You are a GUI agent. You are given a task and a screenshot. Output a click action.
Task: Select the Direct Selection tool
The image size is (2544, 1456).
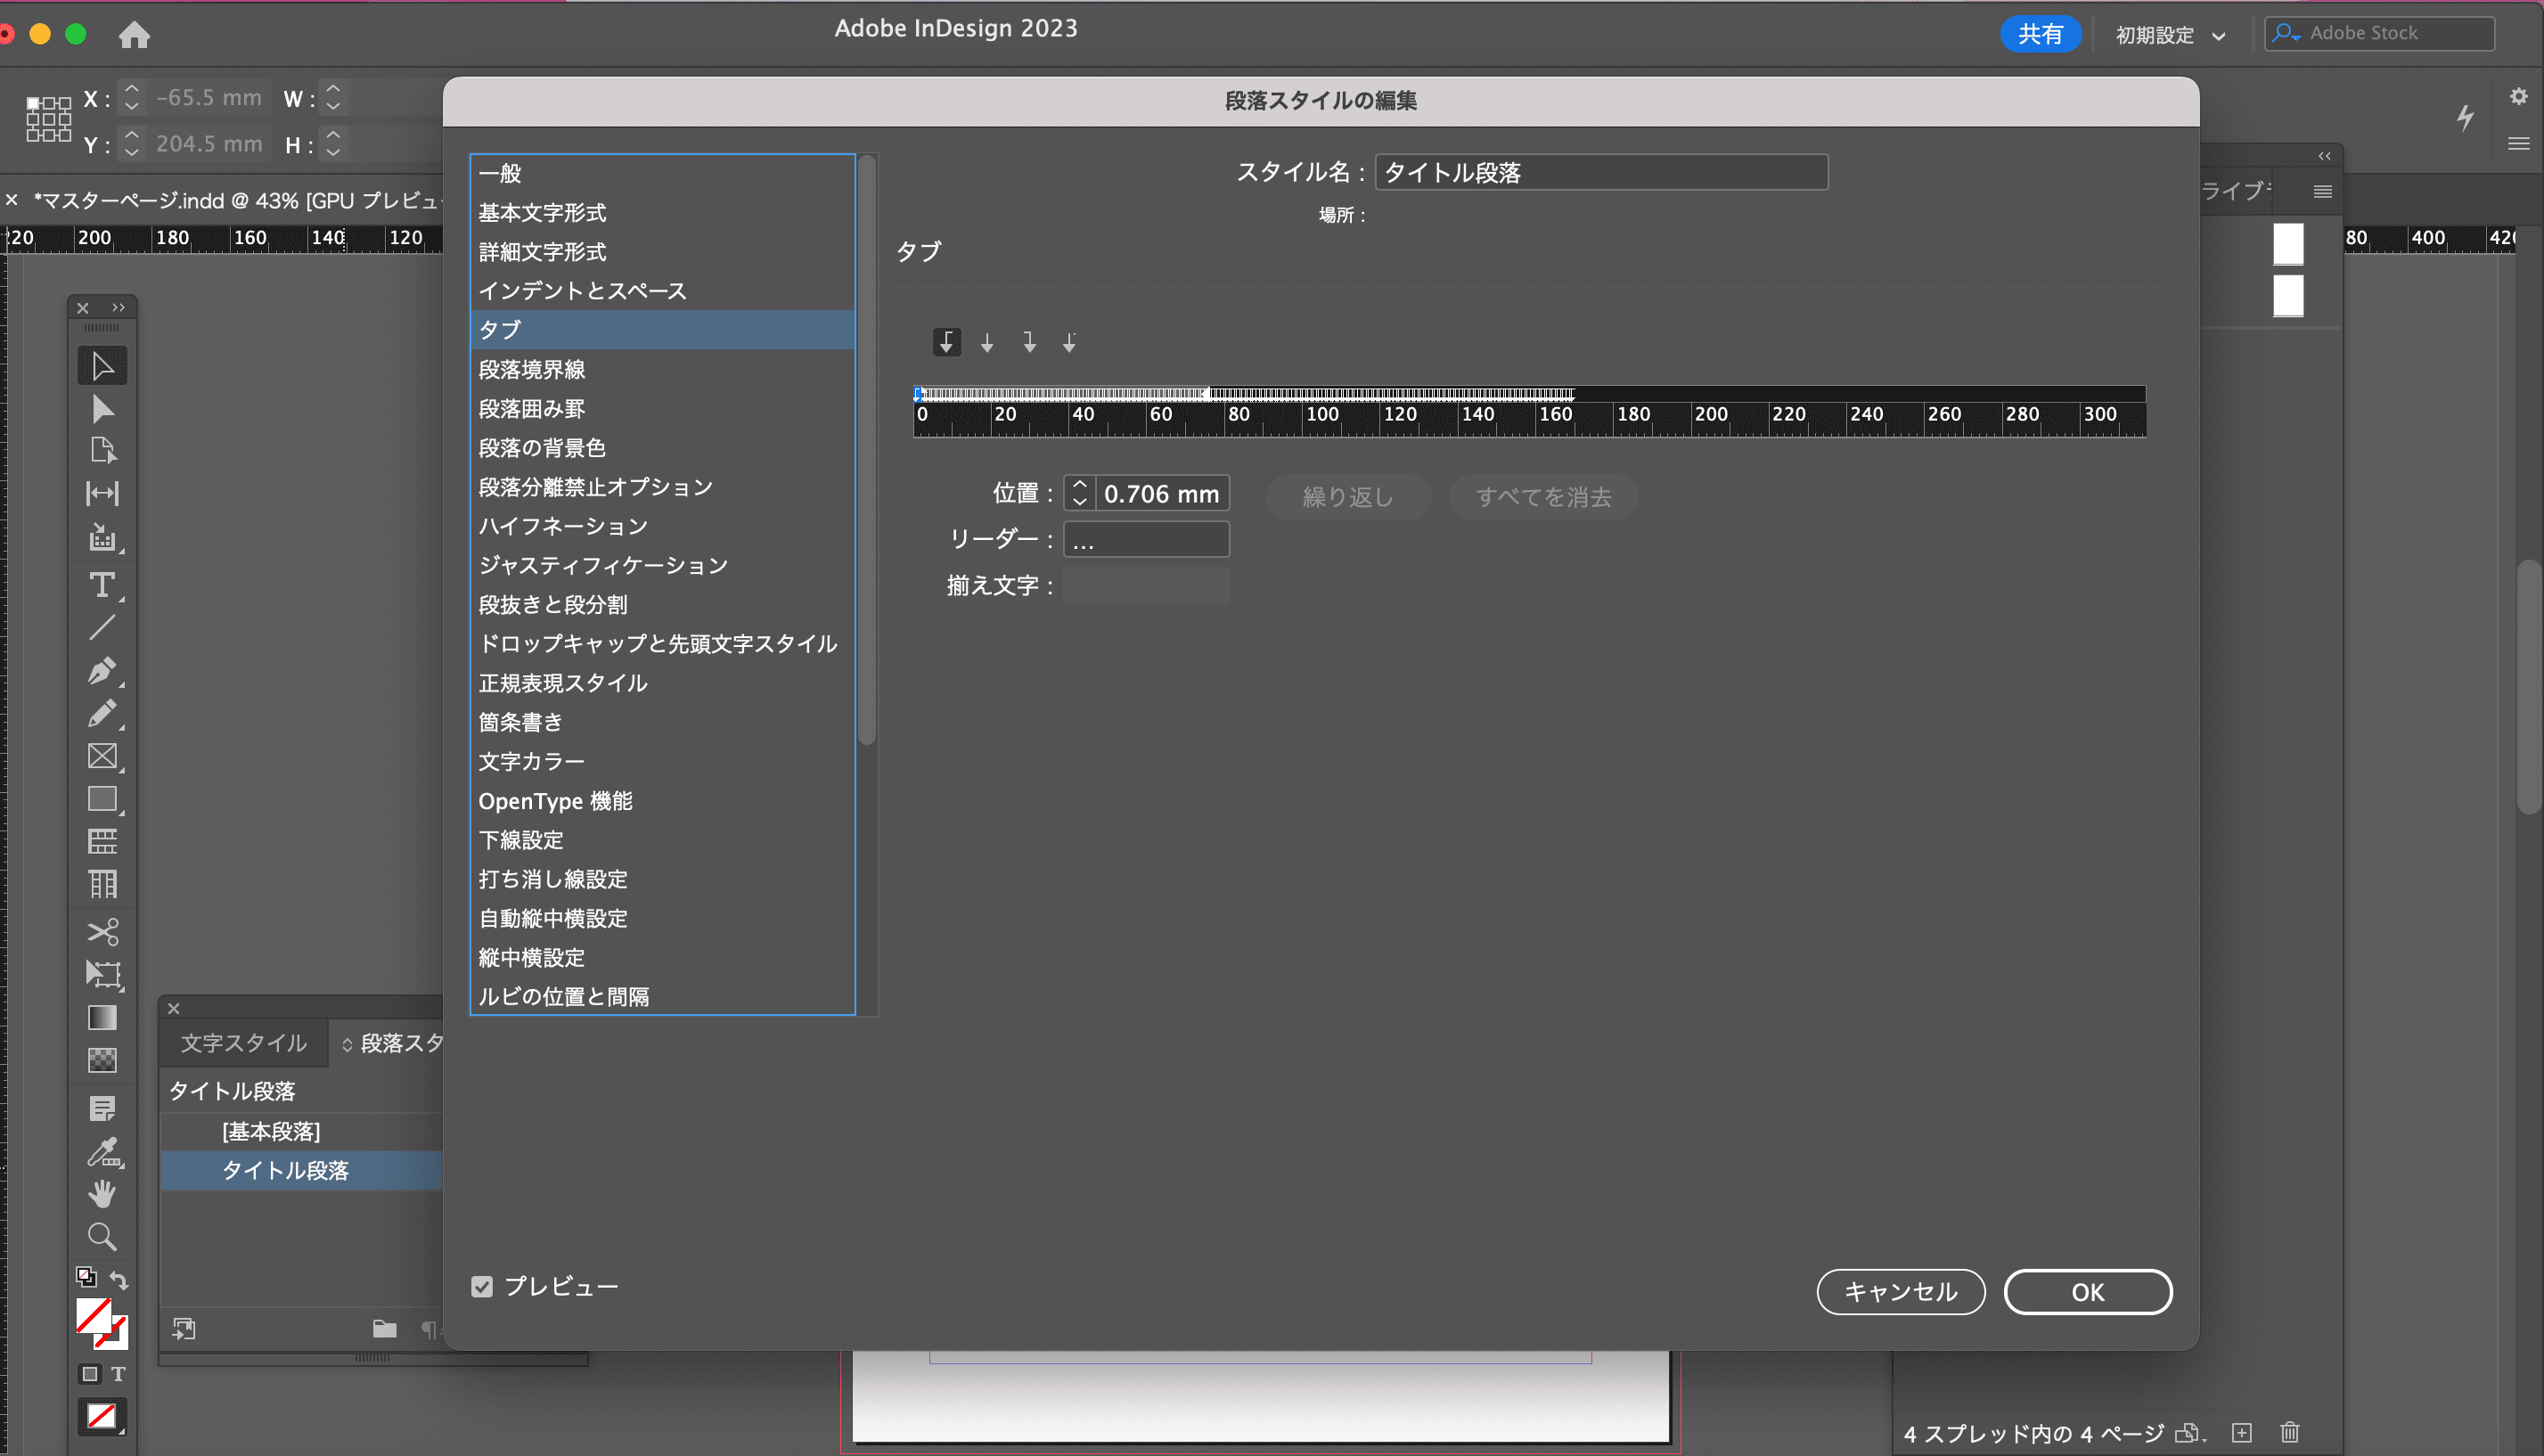pyautogui.click(x=102, y=409)
